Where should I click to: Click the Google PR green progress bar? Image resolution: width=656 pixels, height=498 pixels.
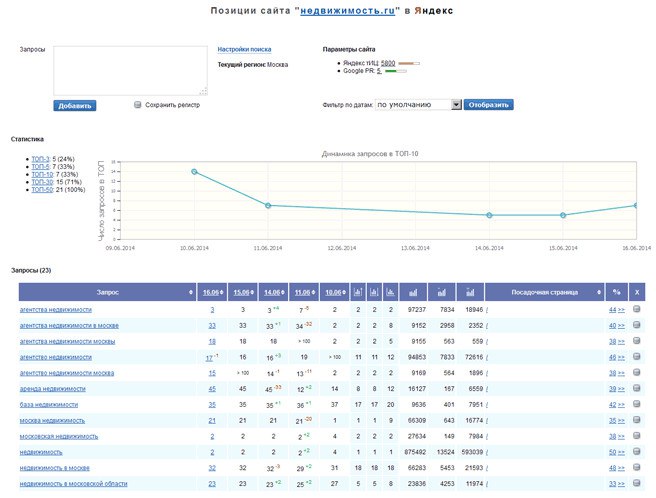395,72
